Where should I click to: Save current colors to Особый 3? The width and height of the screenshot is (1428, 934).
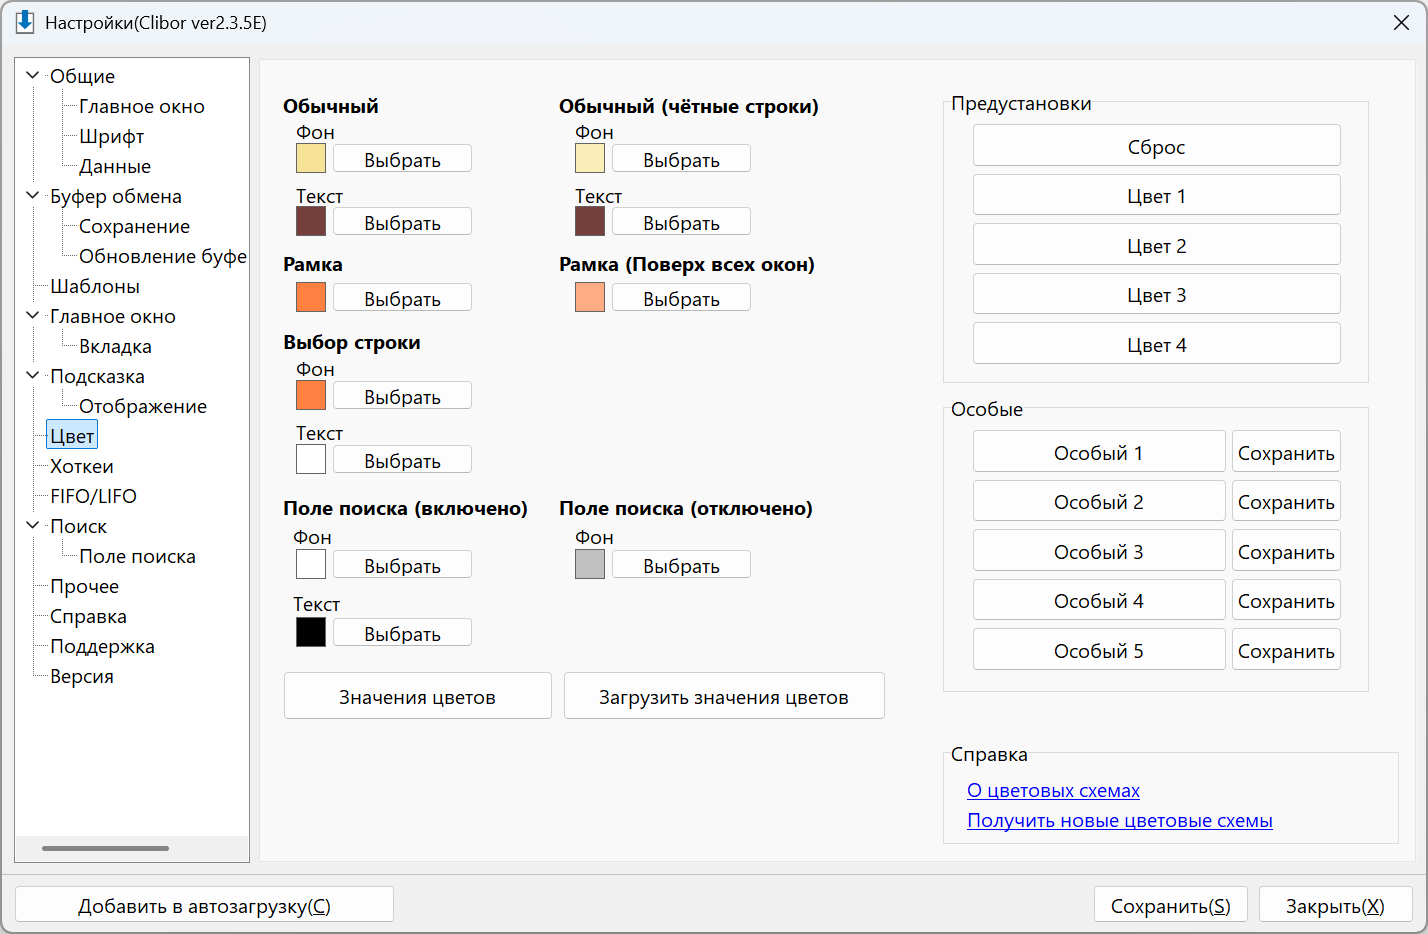tap(1286, 551)
